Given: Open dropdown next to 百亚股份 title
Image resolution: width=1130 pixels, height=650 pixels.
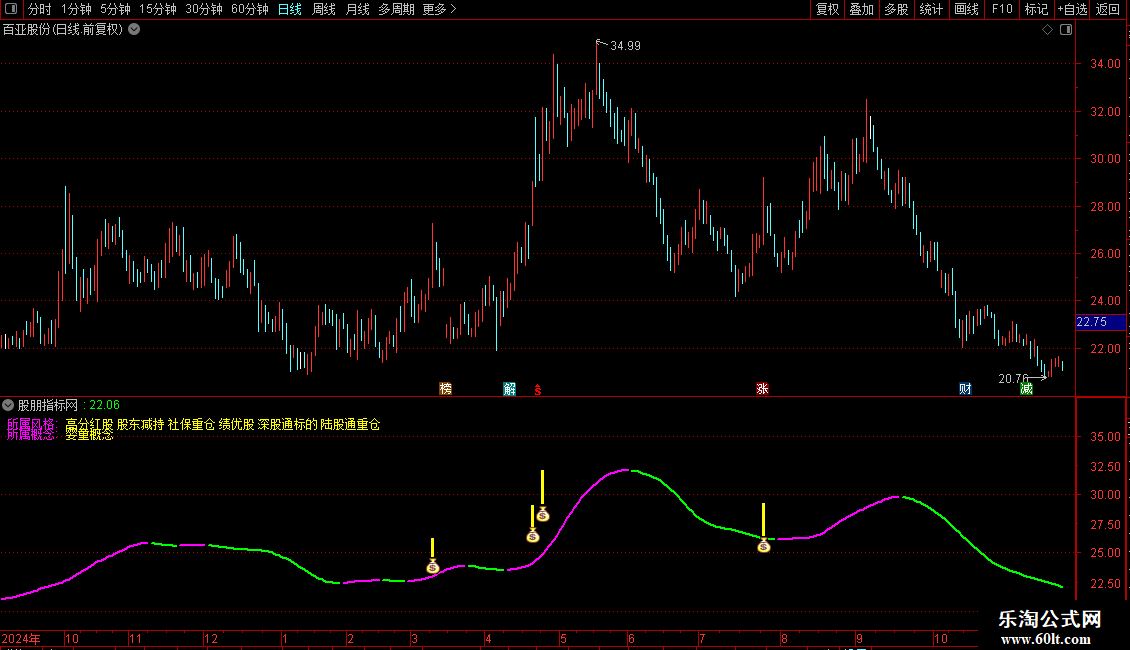Looking at the screenshot, I should click(x=134, y=30).
